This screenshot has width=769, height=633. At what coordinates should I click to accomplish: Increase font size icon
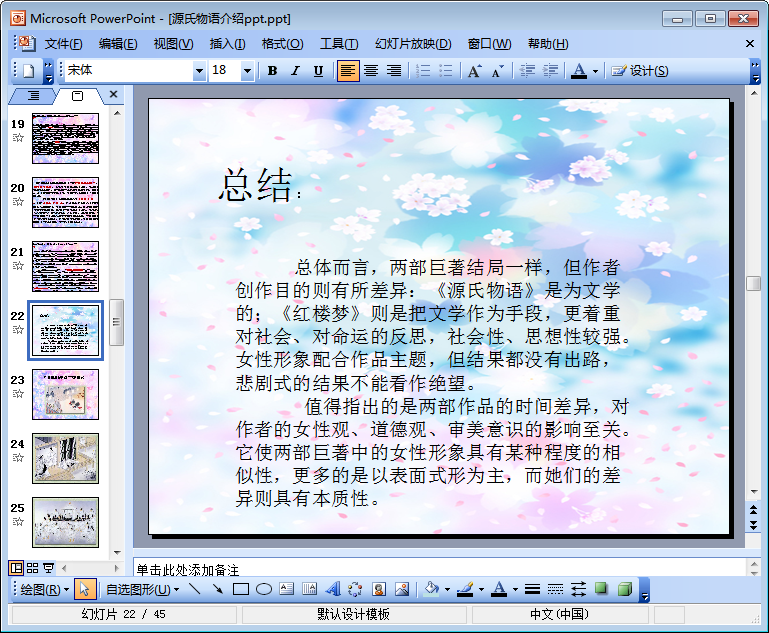click(x=474, y=71)
